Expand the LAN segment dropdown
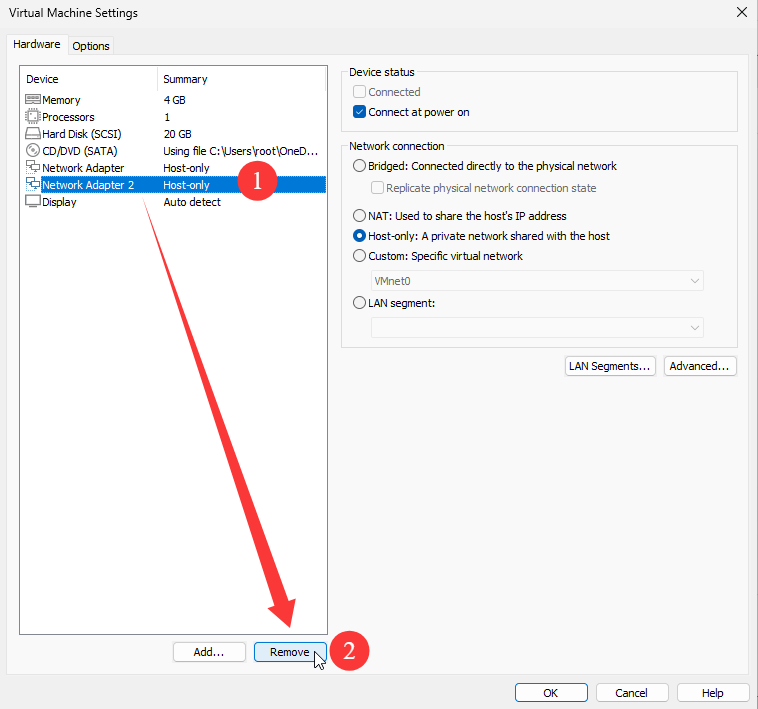758x709 pixels. [536, 327]
